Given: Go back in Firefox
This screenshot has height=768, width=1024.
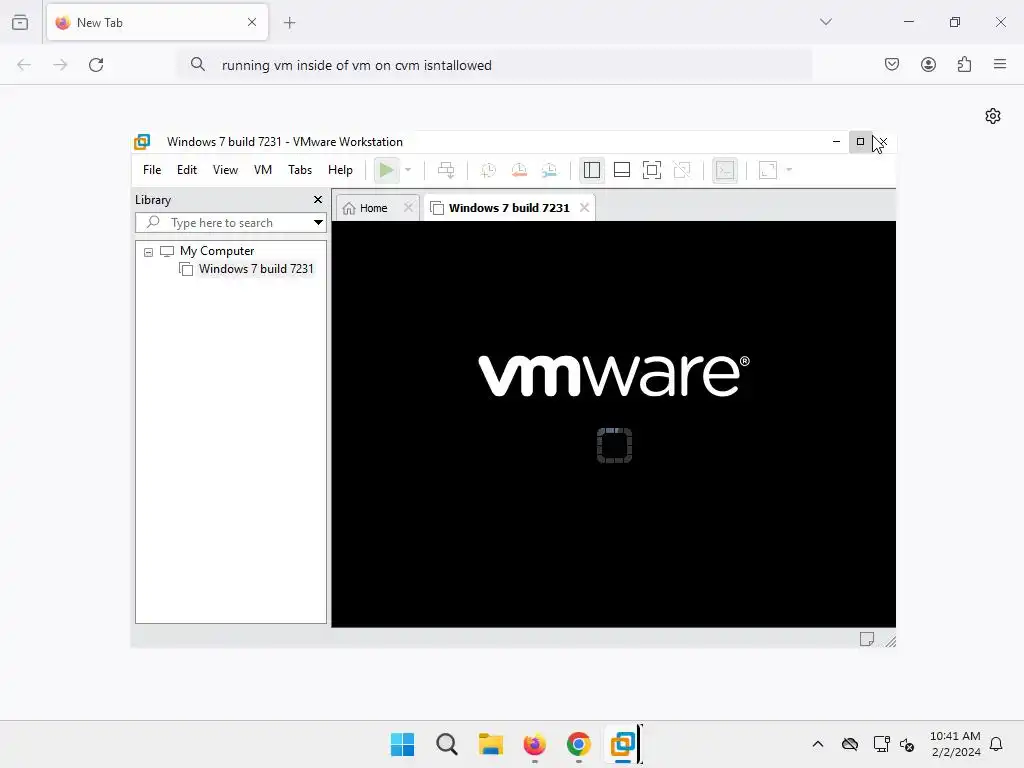Looking at the screenshot, I should (x=24, y=65).
